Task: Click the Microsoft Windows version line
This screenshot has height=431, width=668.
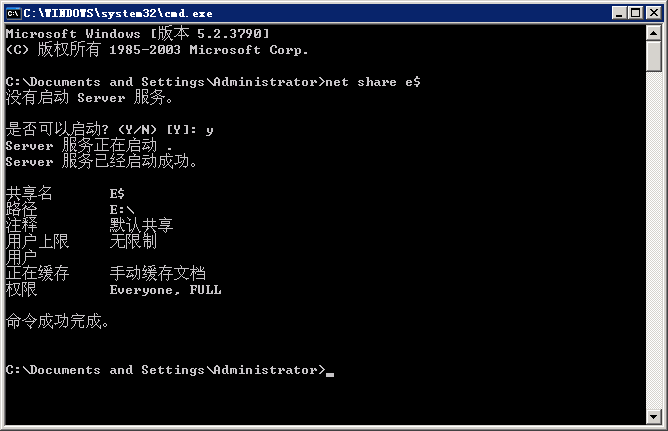Action: coord(137,33)
